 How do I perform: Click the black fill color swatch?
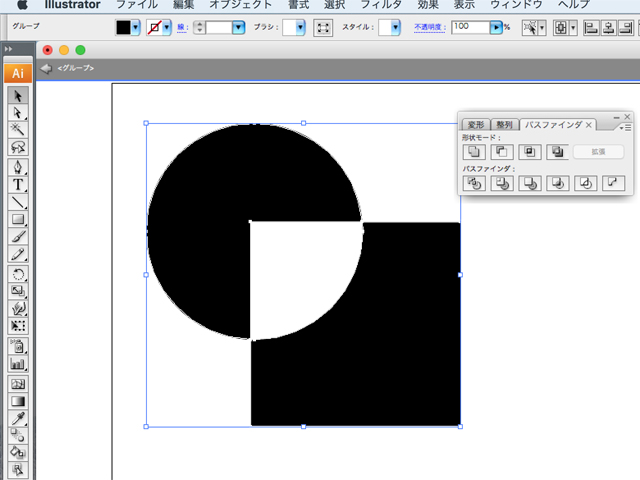123,28
